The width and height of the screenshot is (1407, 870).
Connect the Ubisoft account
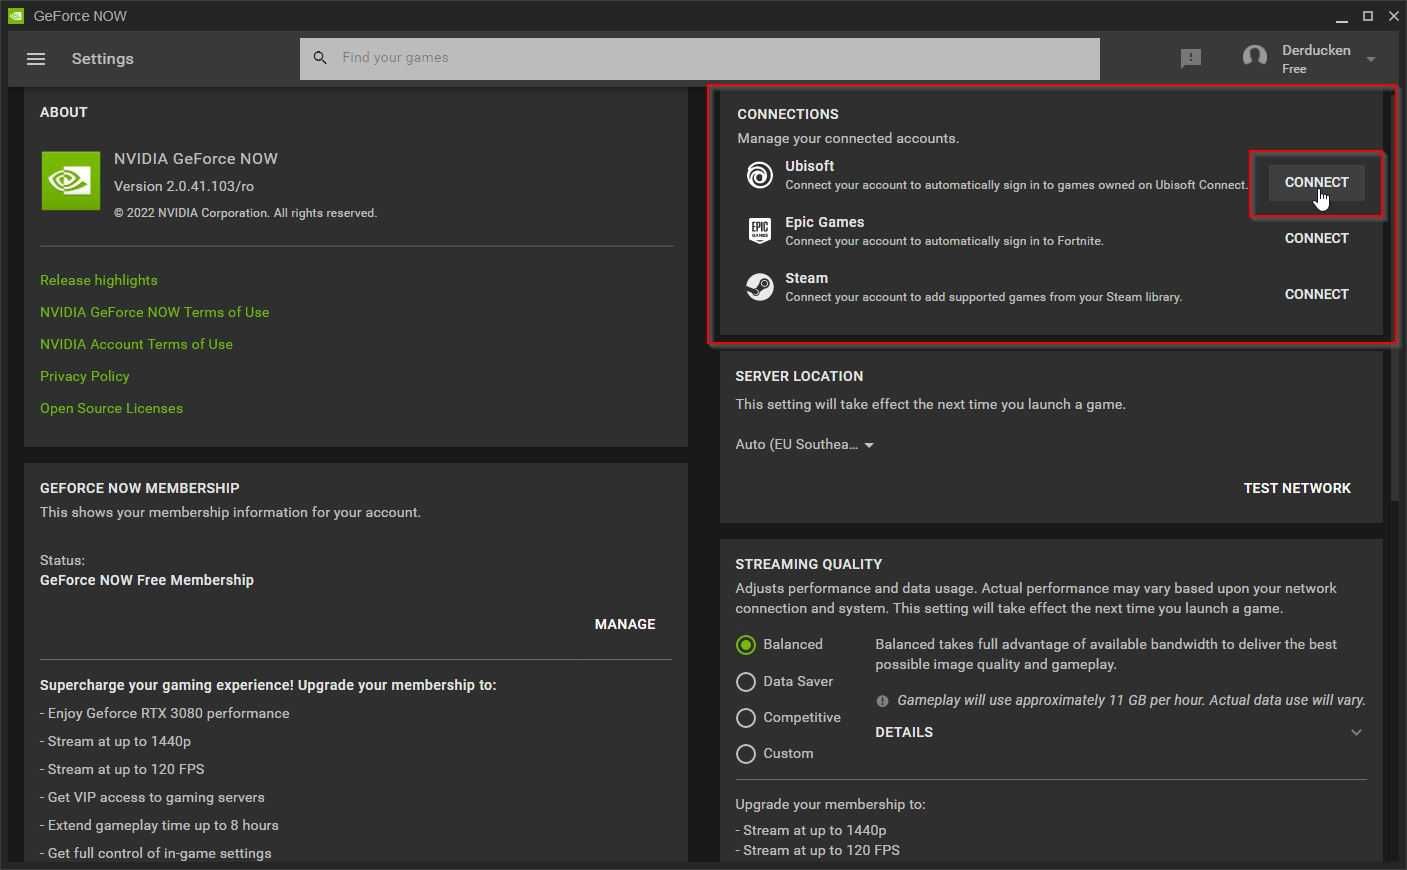point(1316,183)
